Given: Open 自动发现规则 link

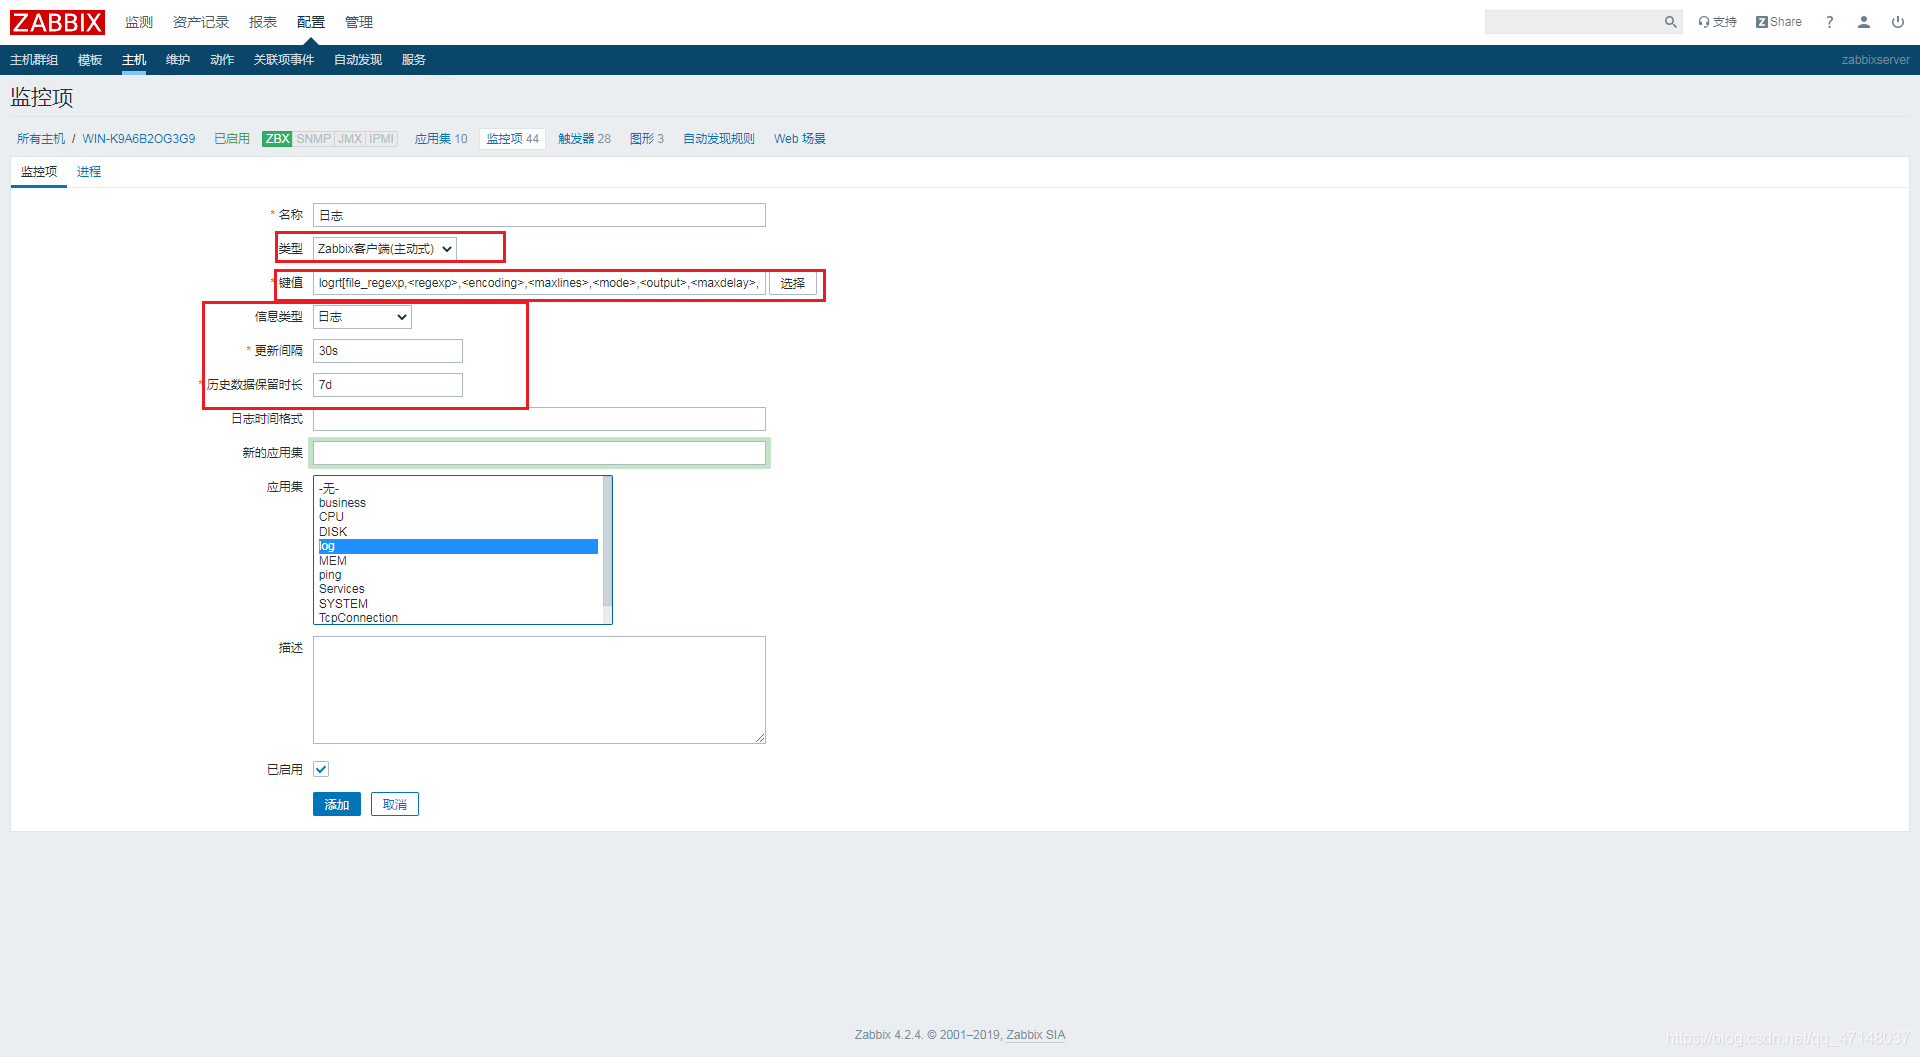Looking at the screenshot, I should (x=719, y=139).
